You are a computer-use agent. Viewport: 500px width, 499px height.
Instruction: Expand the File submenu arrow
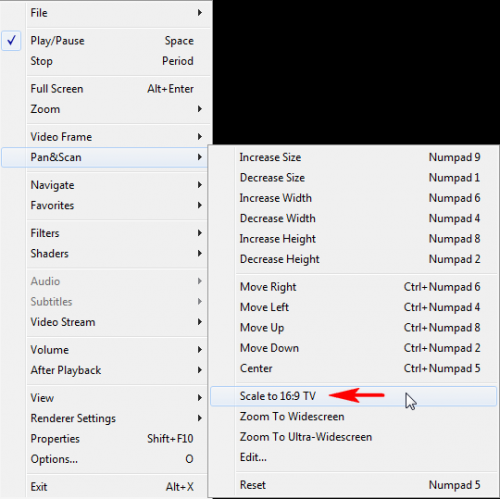200,13
